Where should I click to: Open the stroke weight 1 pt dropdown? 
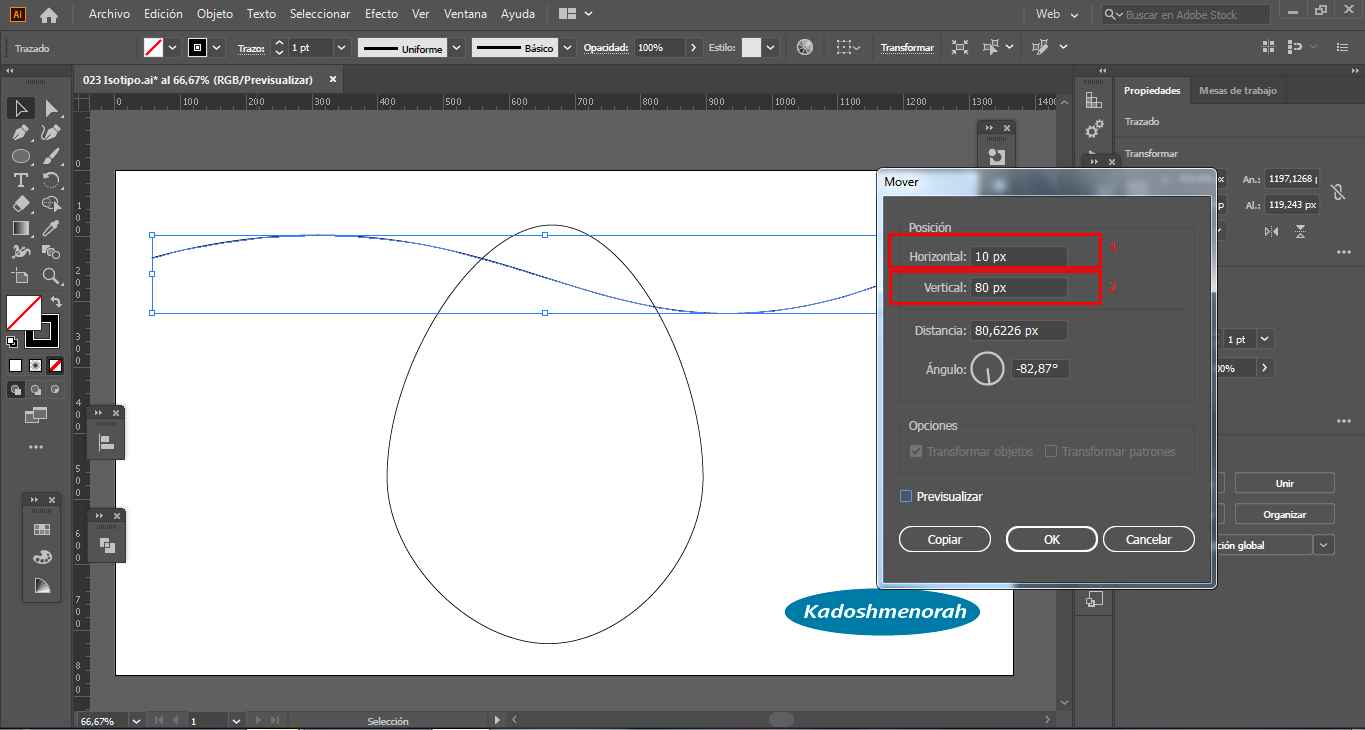point(341,47)
